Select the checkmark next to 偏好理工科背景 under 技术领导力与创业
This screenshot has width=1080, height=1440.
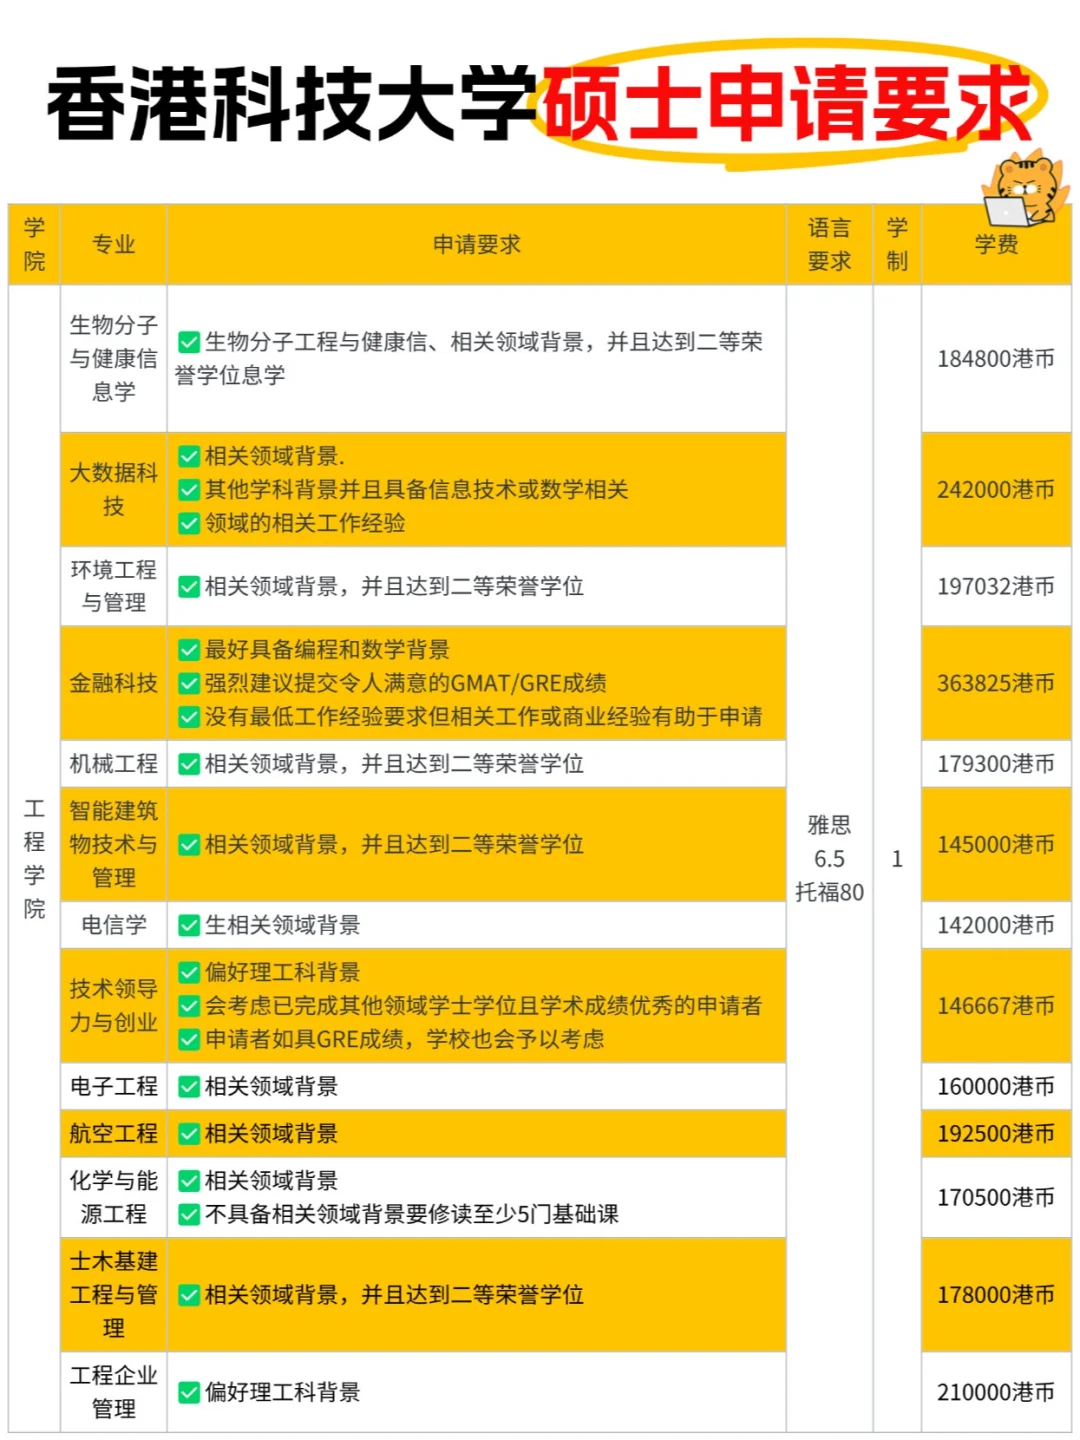click(188, 971)
